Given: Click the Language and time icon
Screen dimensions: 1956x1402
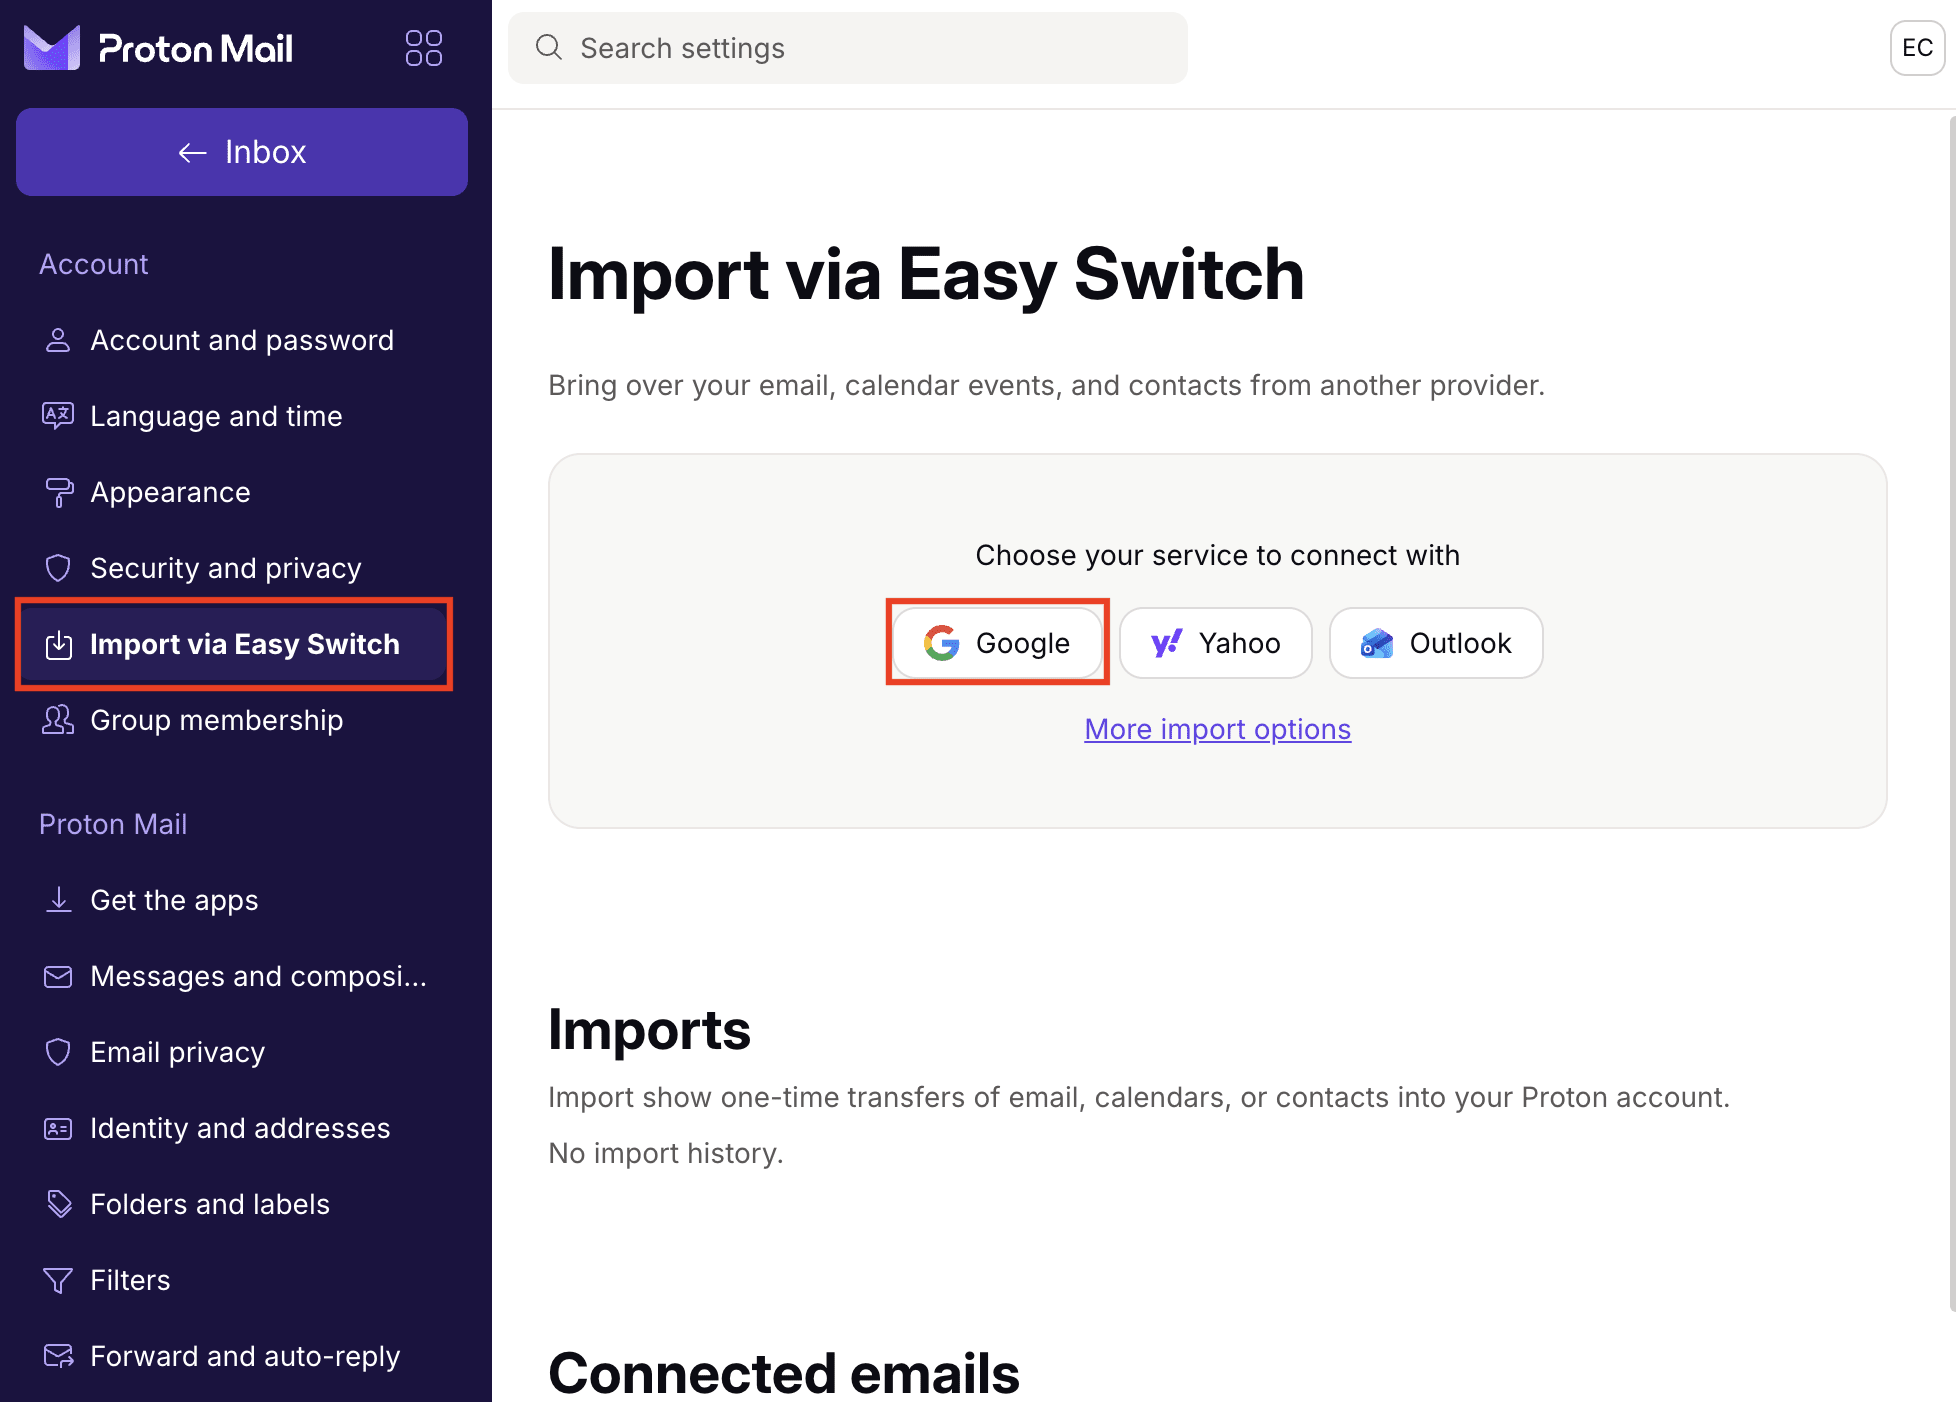Looking at the screenshot, I should click(x=58, y=416).
